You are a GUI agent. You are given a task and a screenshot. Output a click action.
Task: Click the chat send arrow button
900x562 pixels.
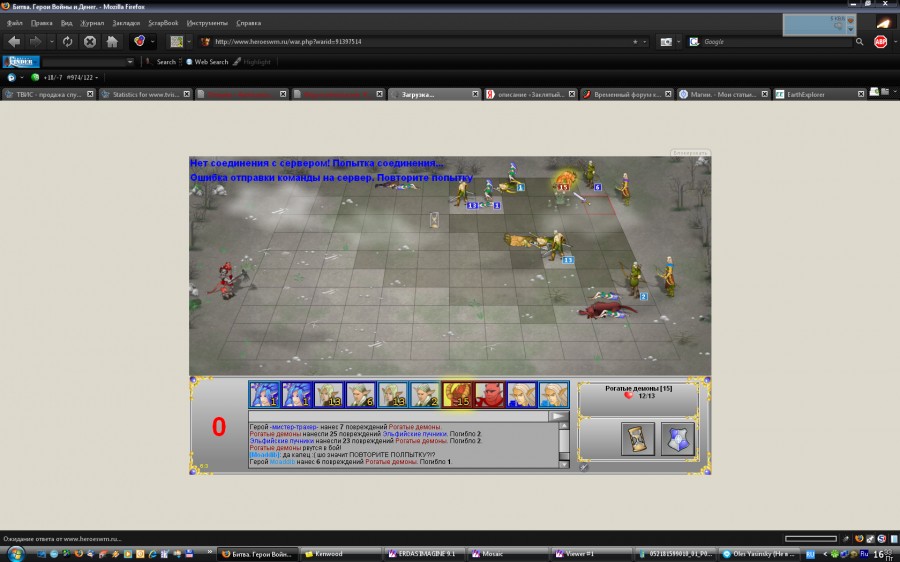pyautogui.click(x=558, y=416)
